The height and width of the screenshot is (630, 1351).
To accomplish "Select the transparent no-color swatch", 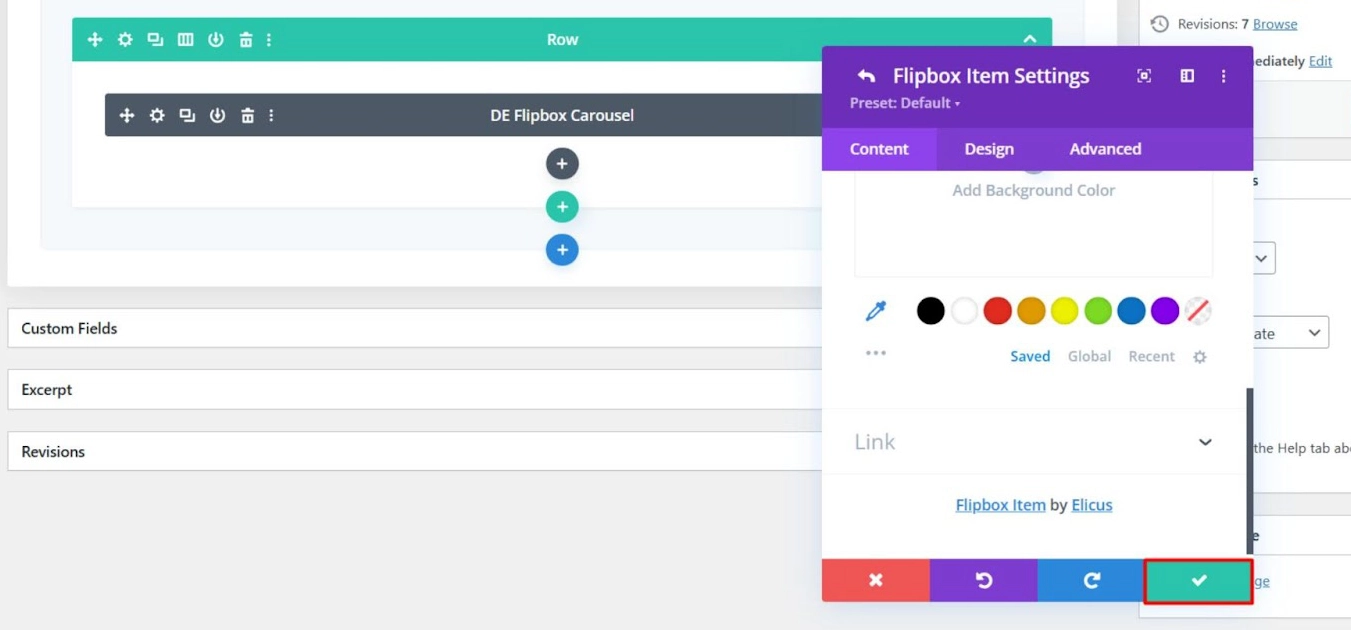I will pyautogui.click(x=1198, y=311).
